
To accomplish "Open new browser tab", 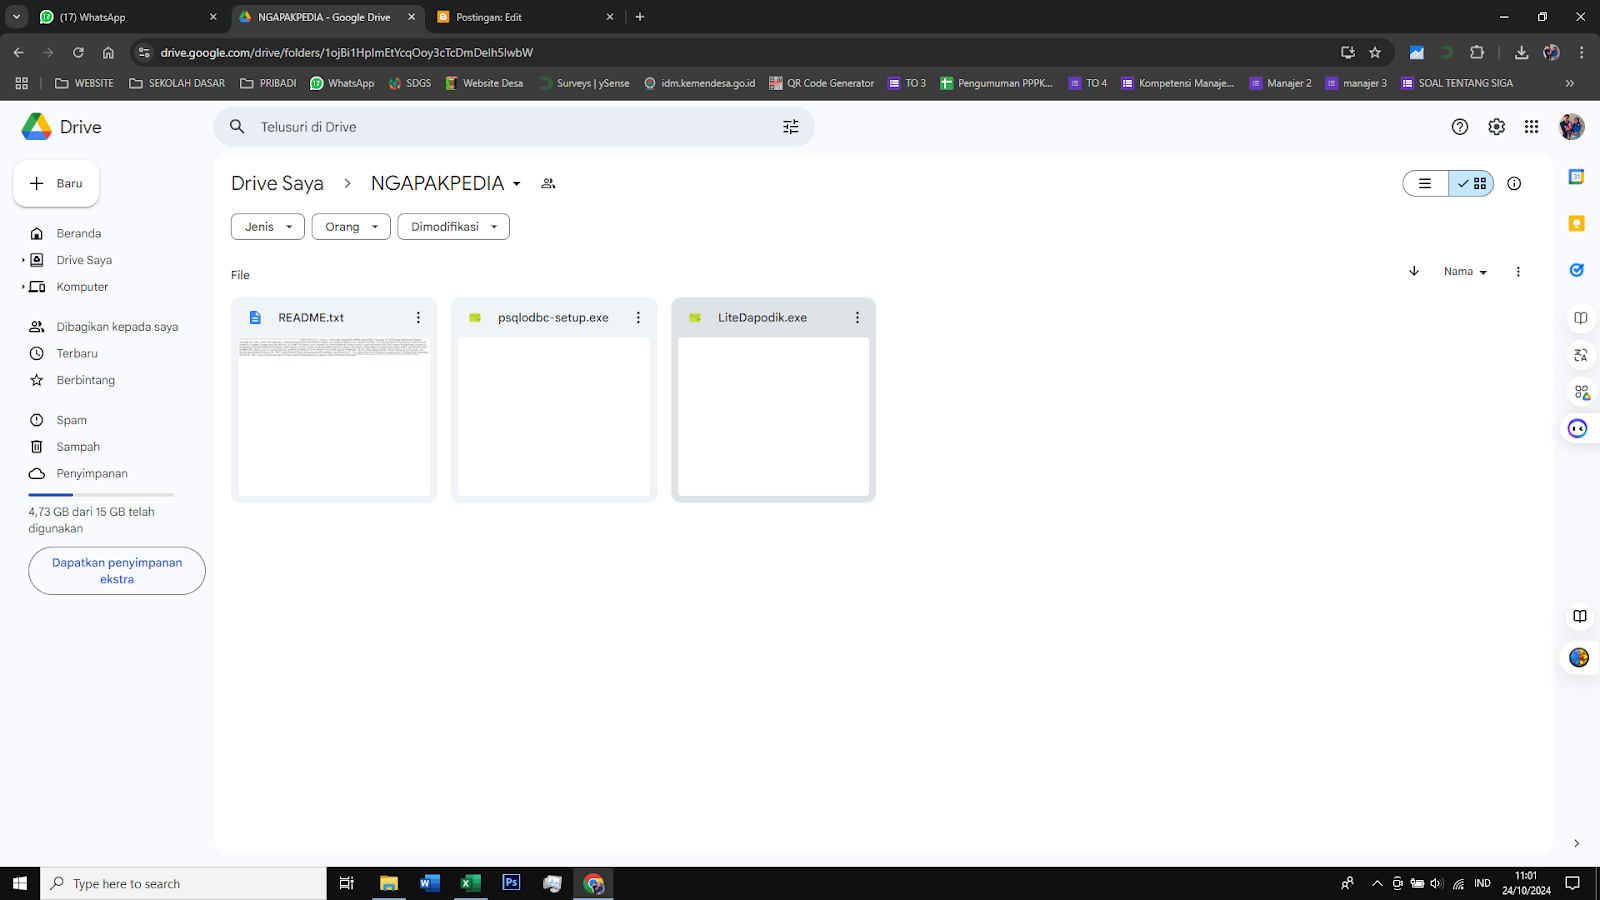I will click(x=640, y=17).
